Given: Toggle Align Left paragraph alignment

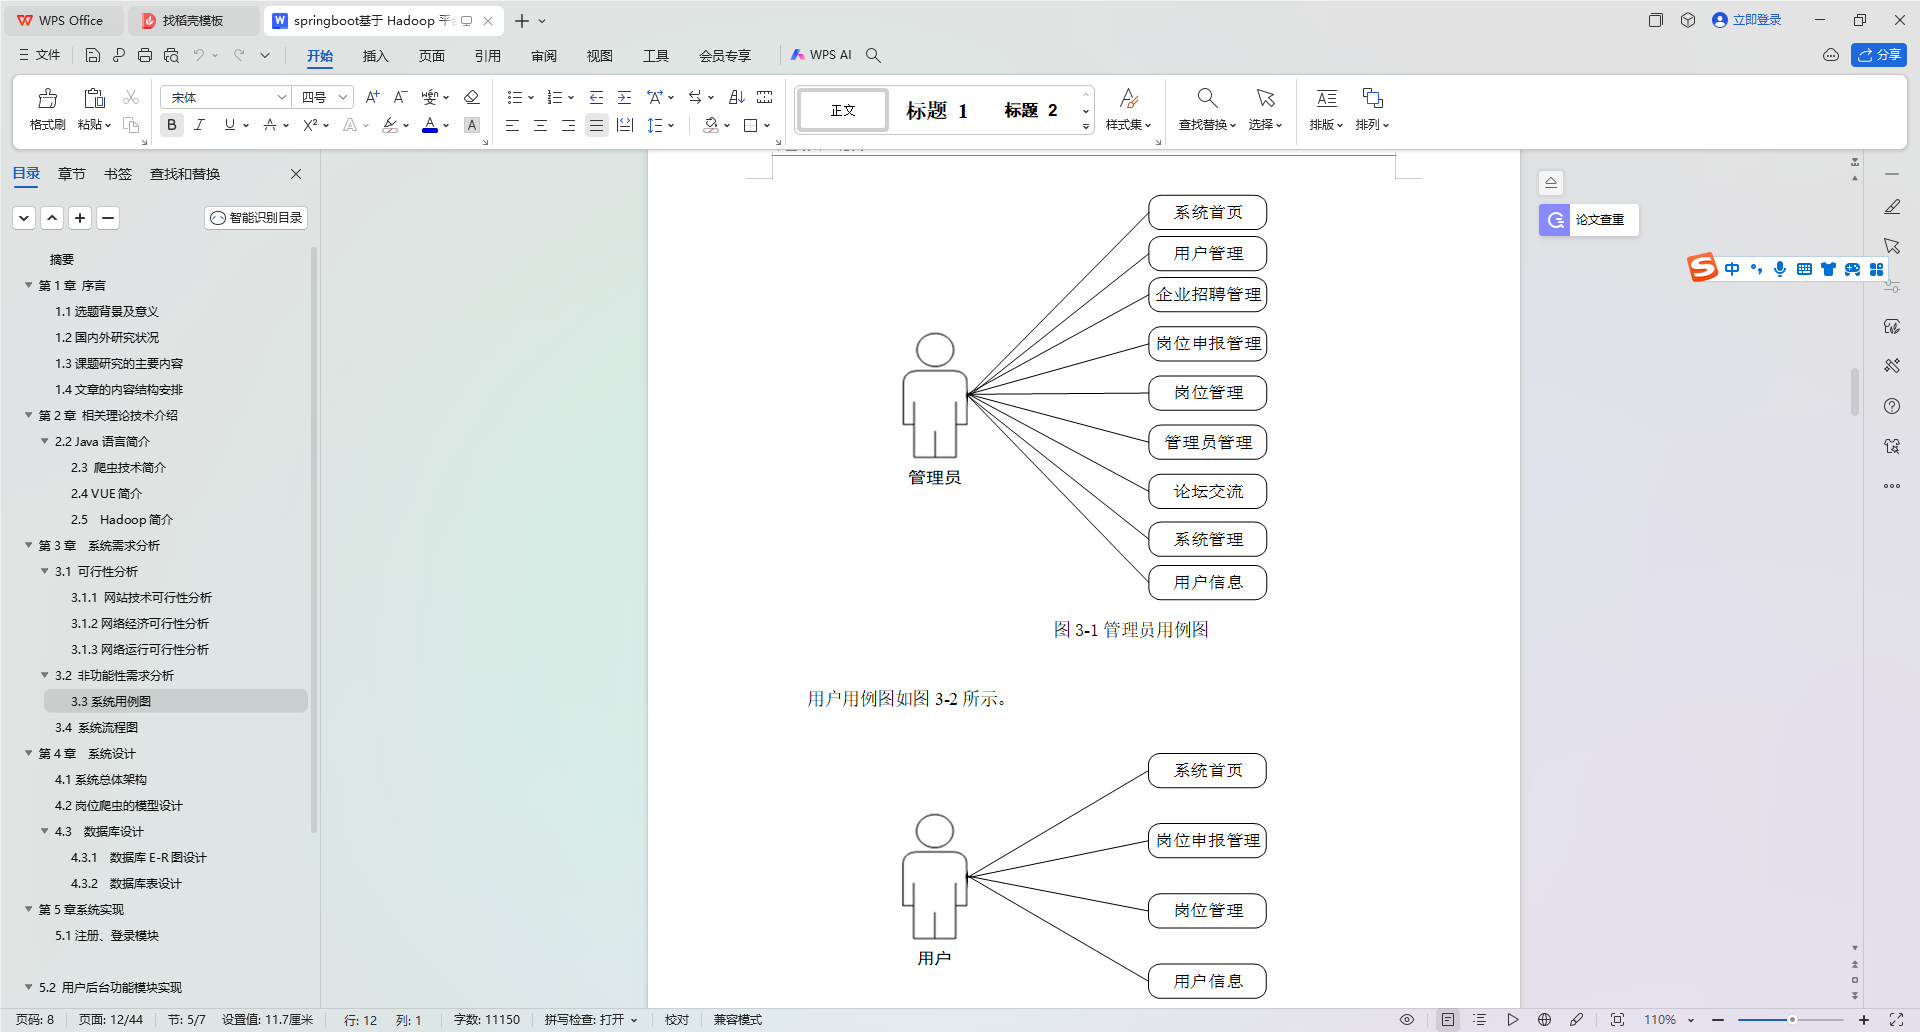Looking at the screenshot, I should 512,125.
